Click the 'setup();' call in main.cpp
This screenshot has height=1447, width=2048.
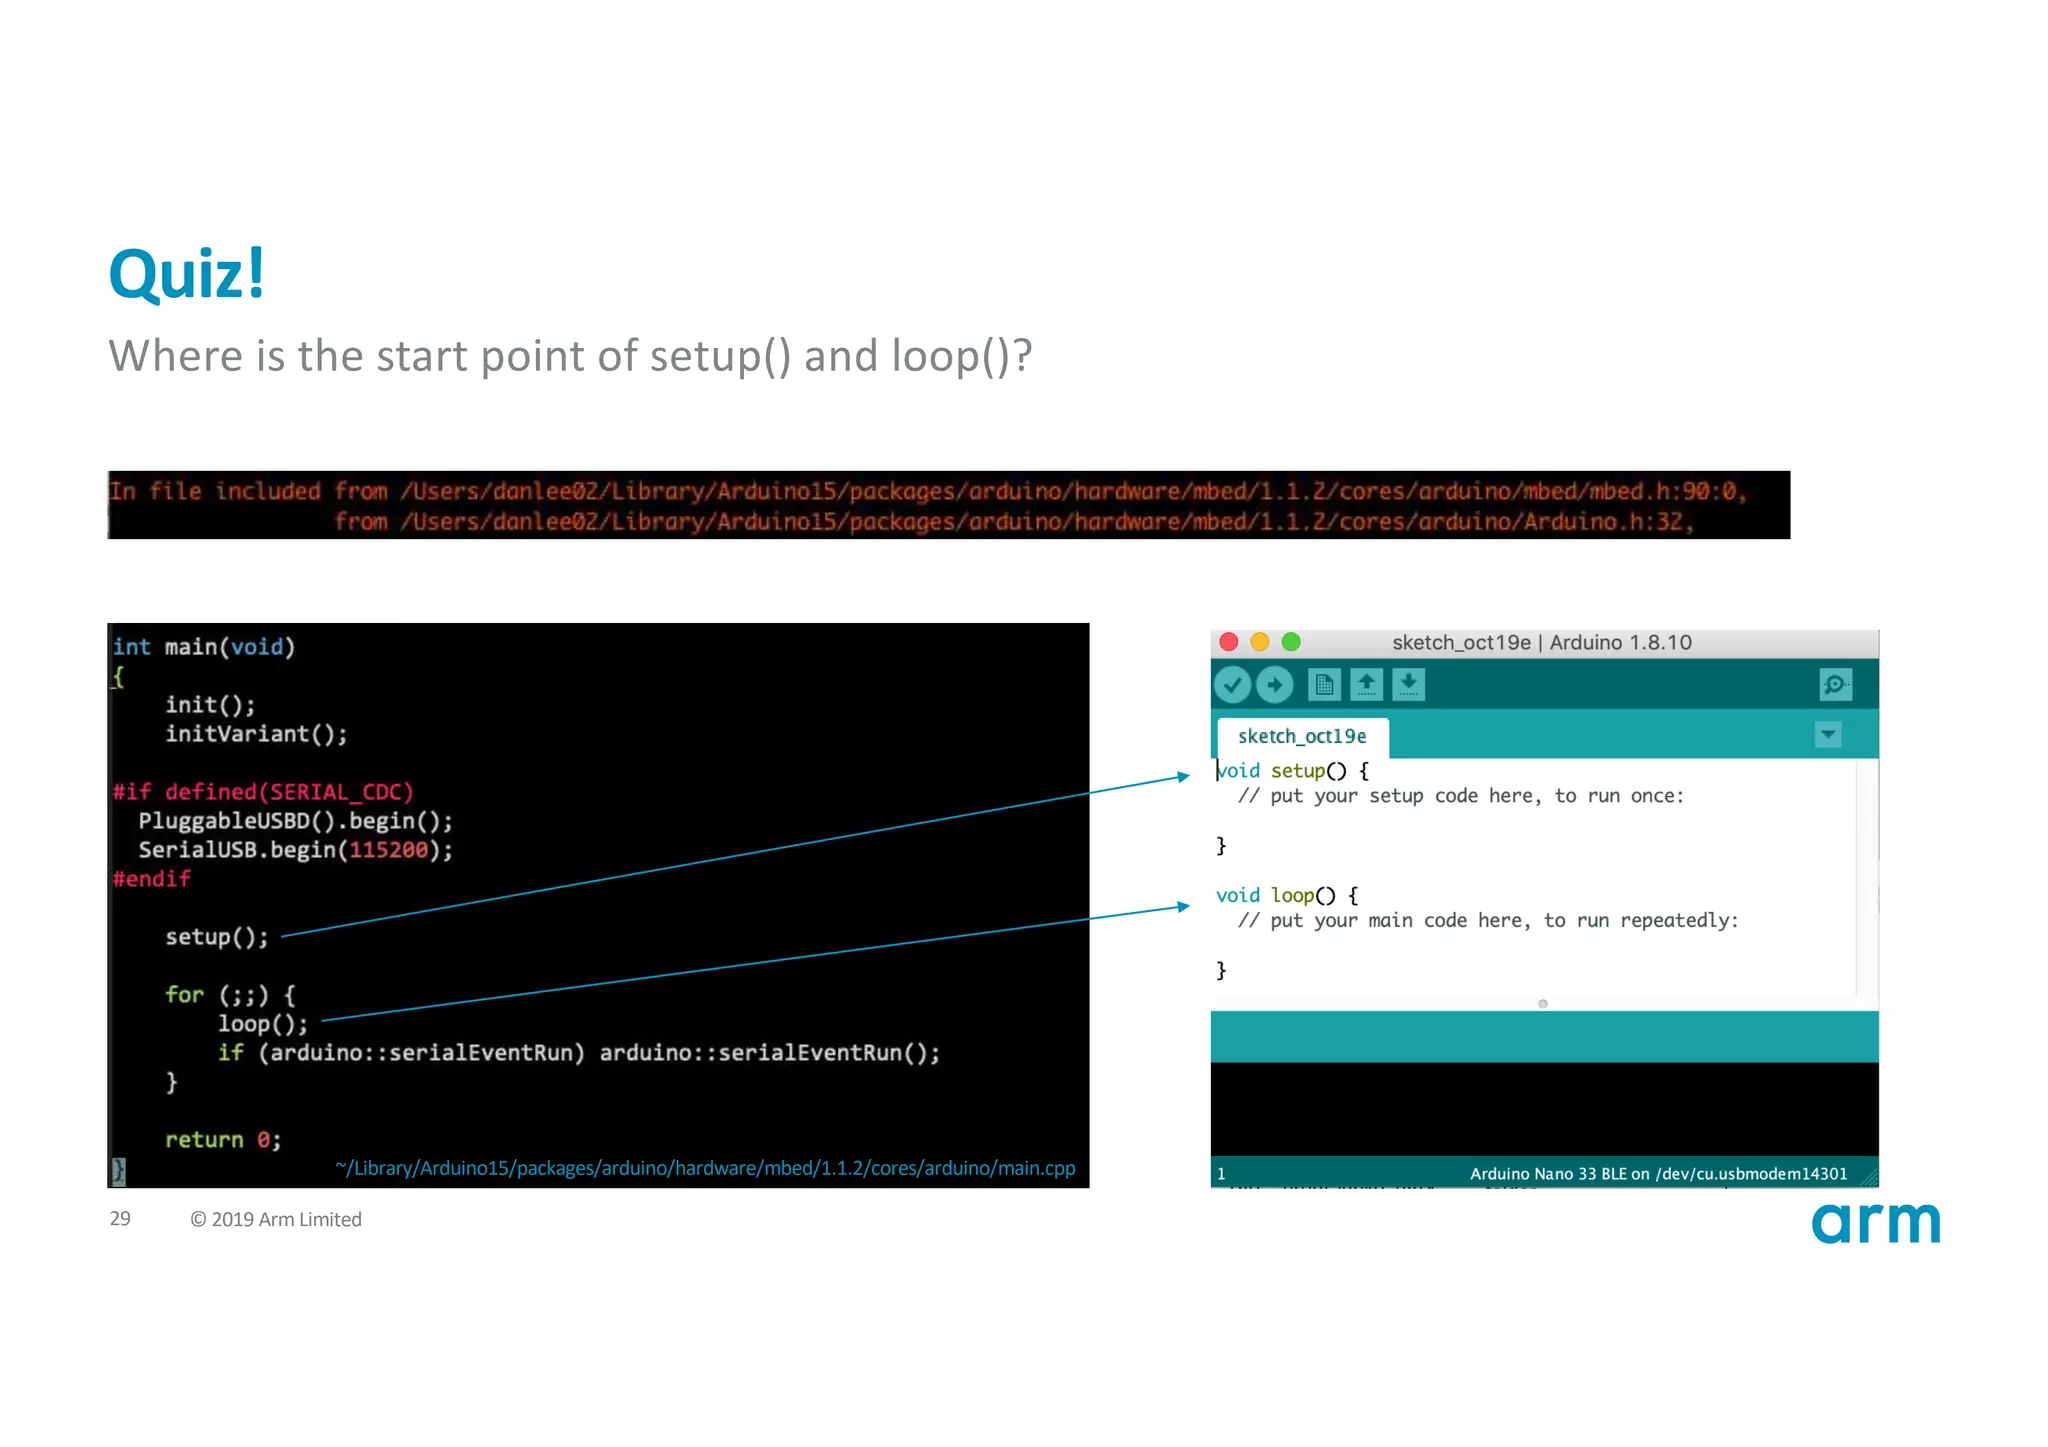pos(217,937)
